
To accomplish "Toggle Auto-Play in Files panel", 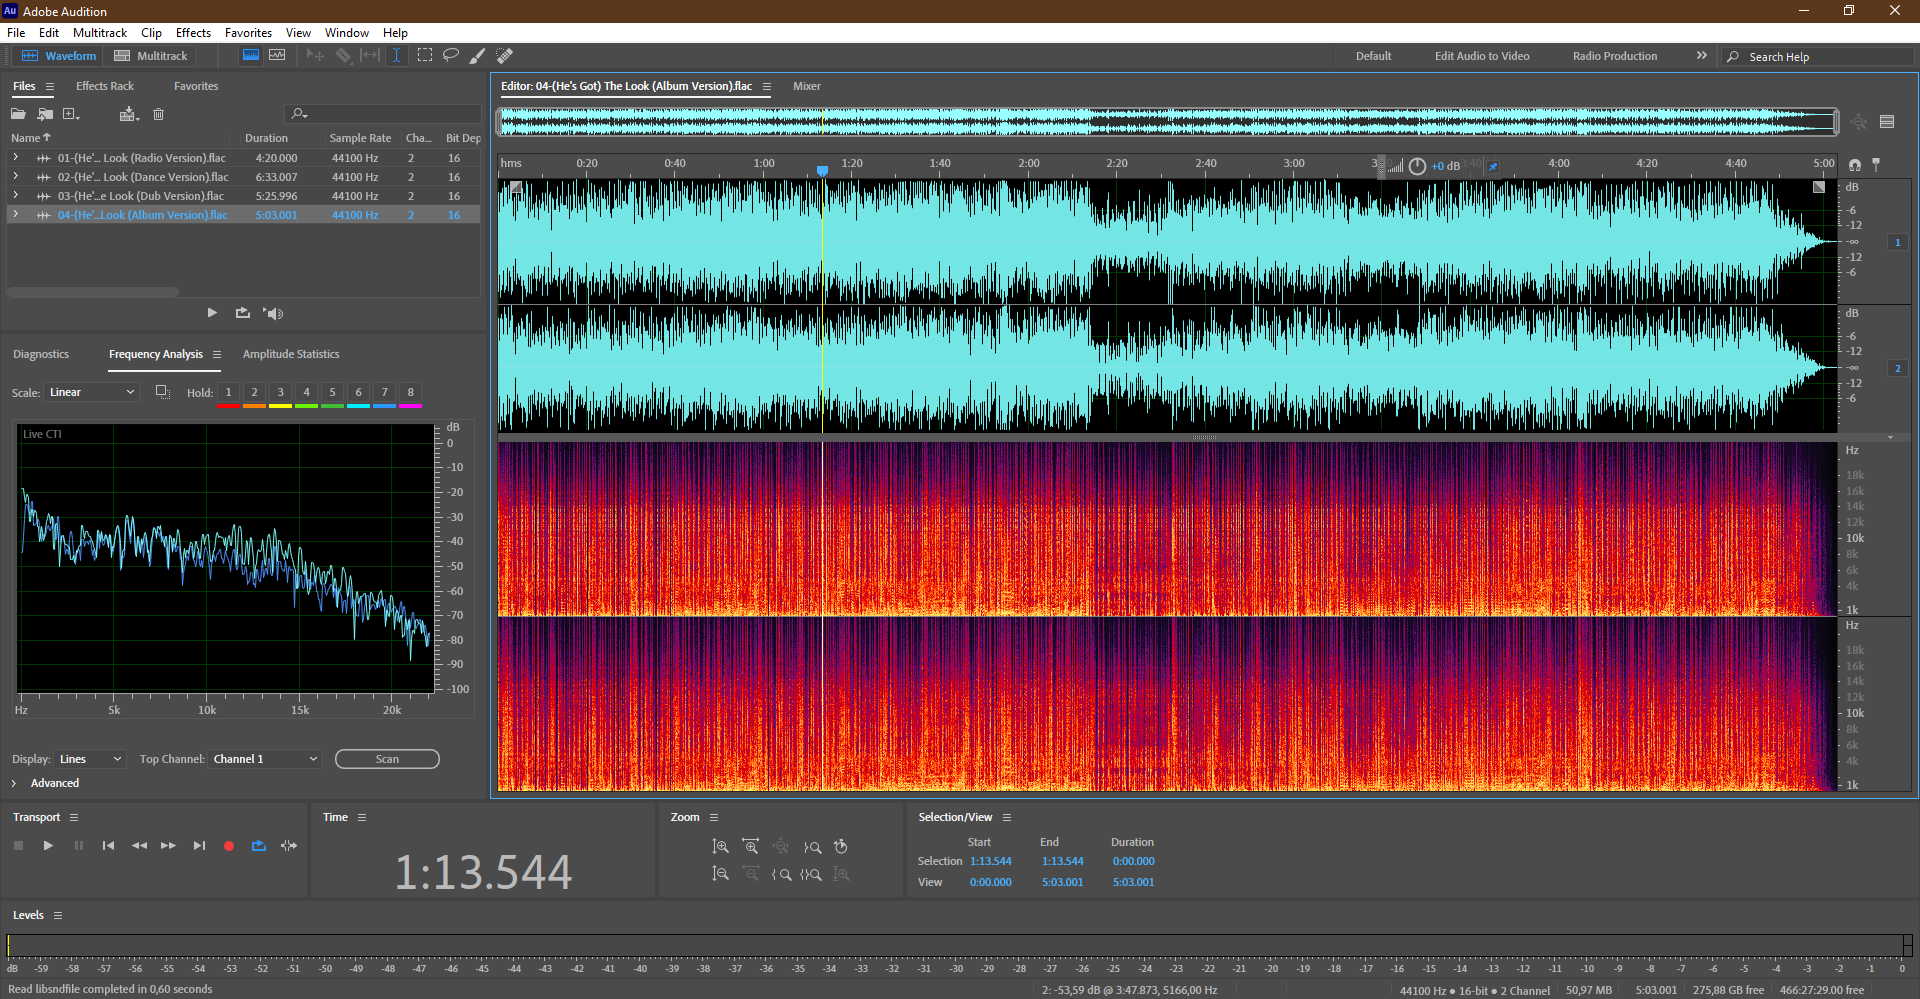I will point(273,313).
